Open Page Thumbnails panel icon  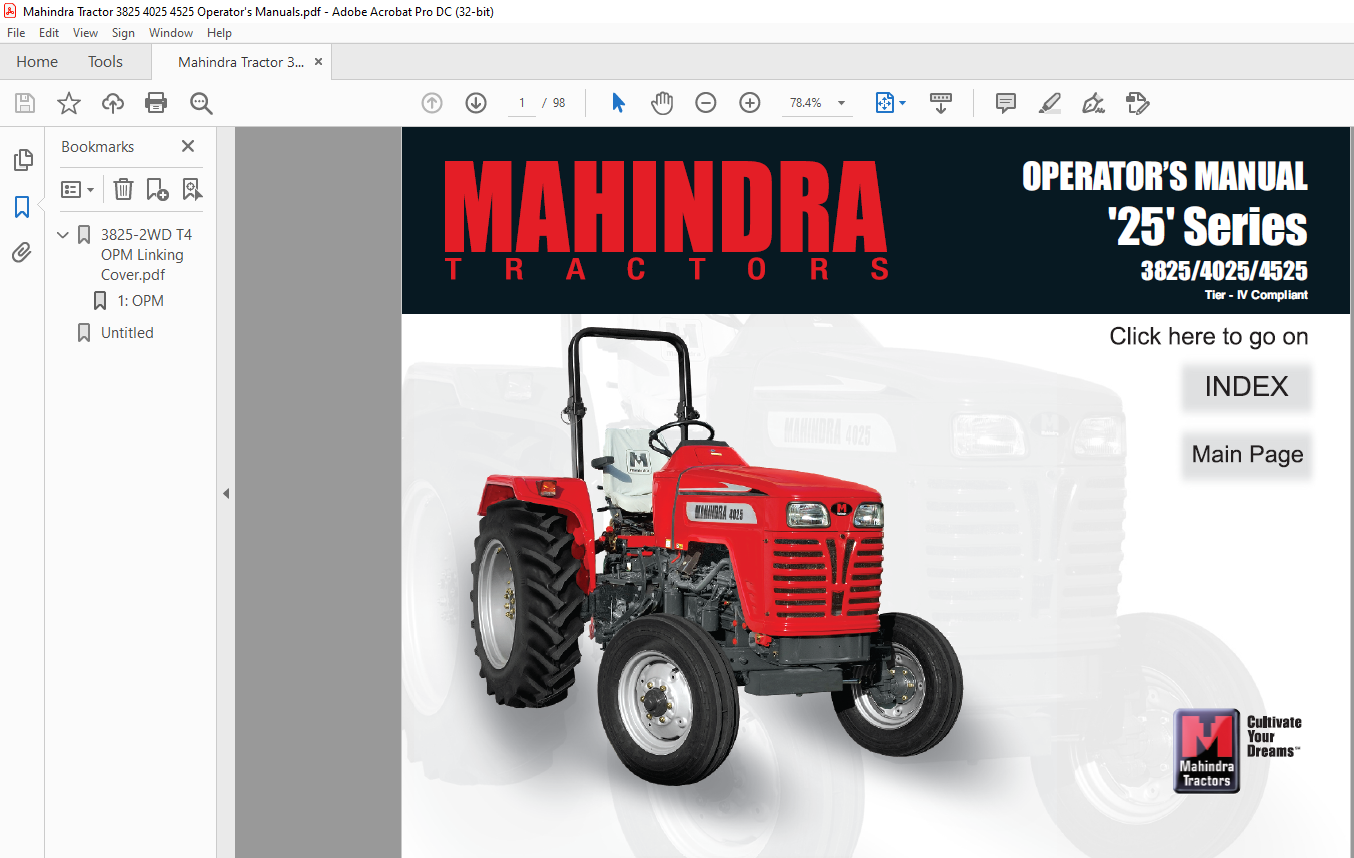(22, 160)
